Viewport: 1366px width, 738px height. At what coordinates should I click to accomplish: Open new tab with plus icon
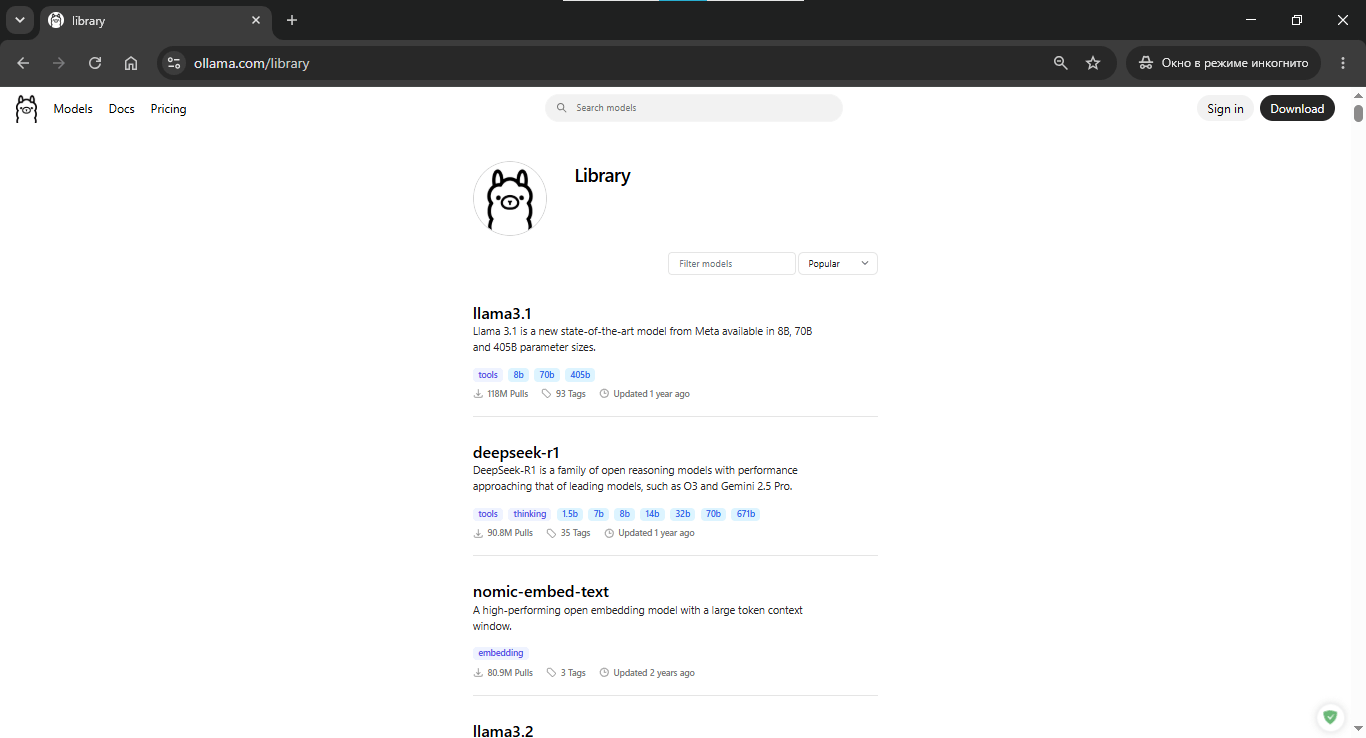click(x=292, y=20)
